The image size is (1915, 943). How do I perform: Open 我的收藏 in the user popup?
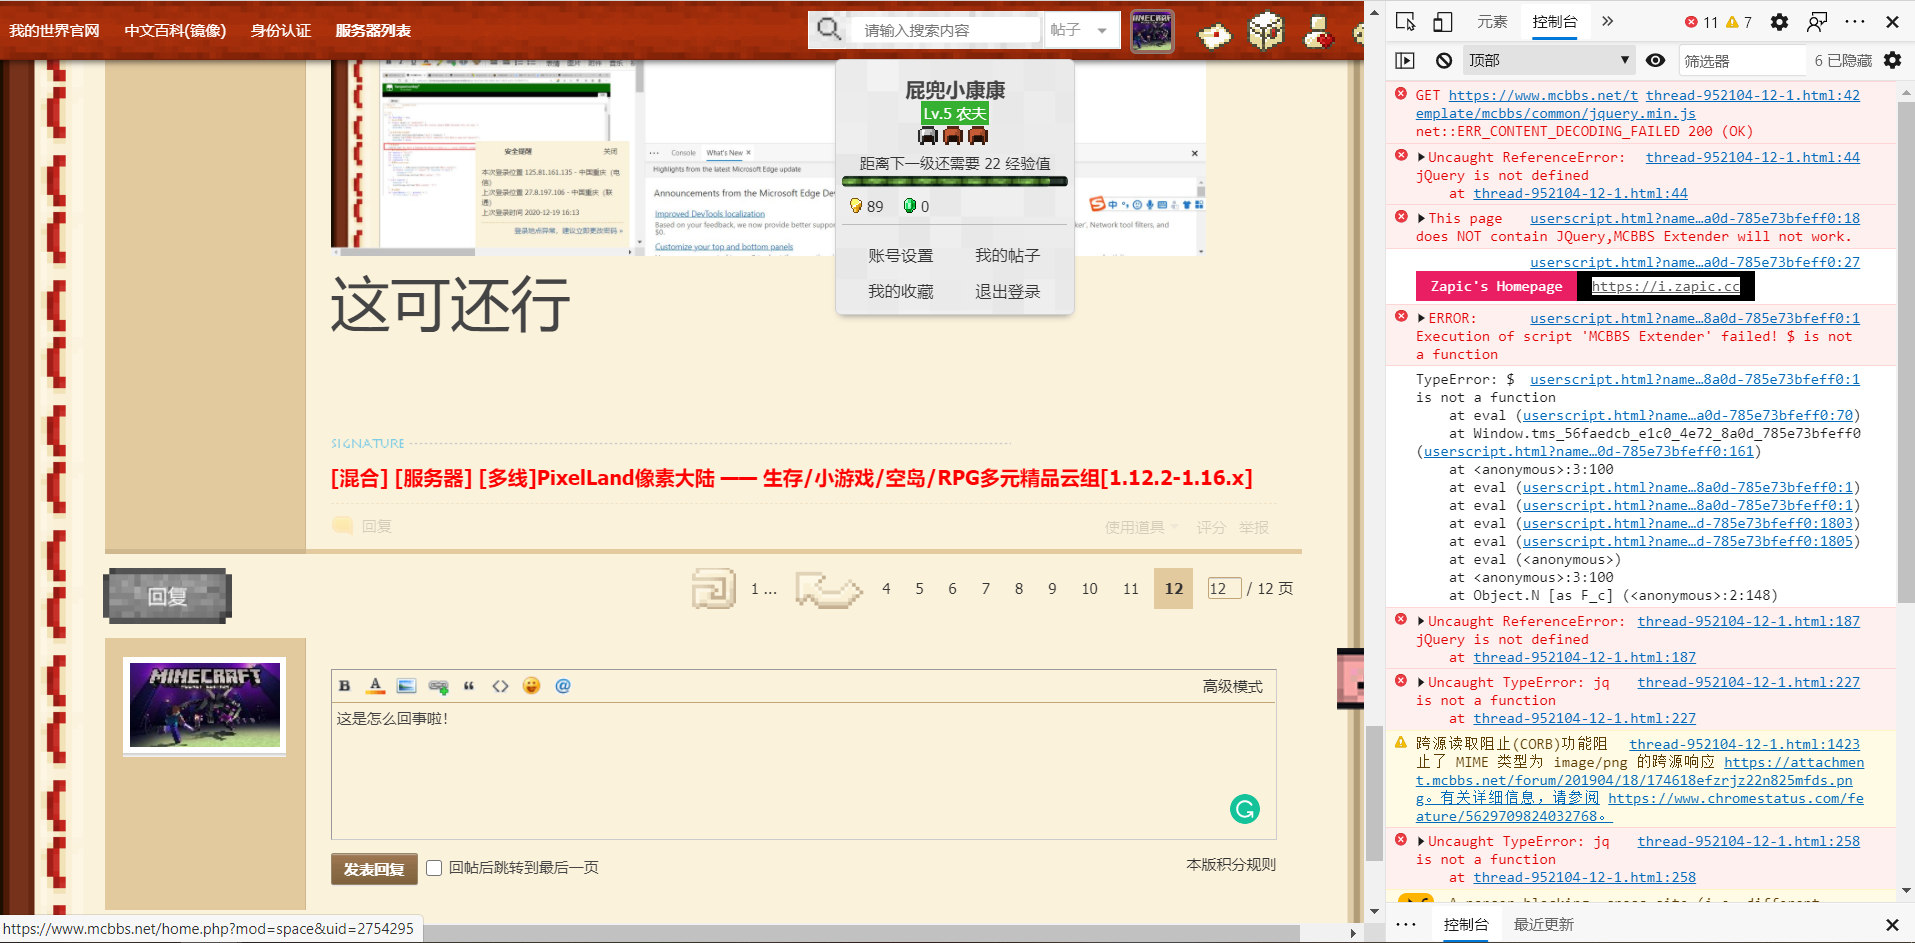point(901,292)
